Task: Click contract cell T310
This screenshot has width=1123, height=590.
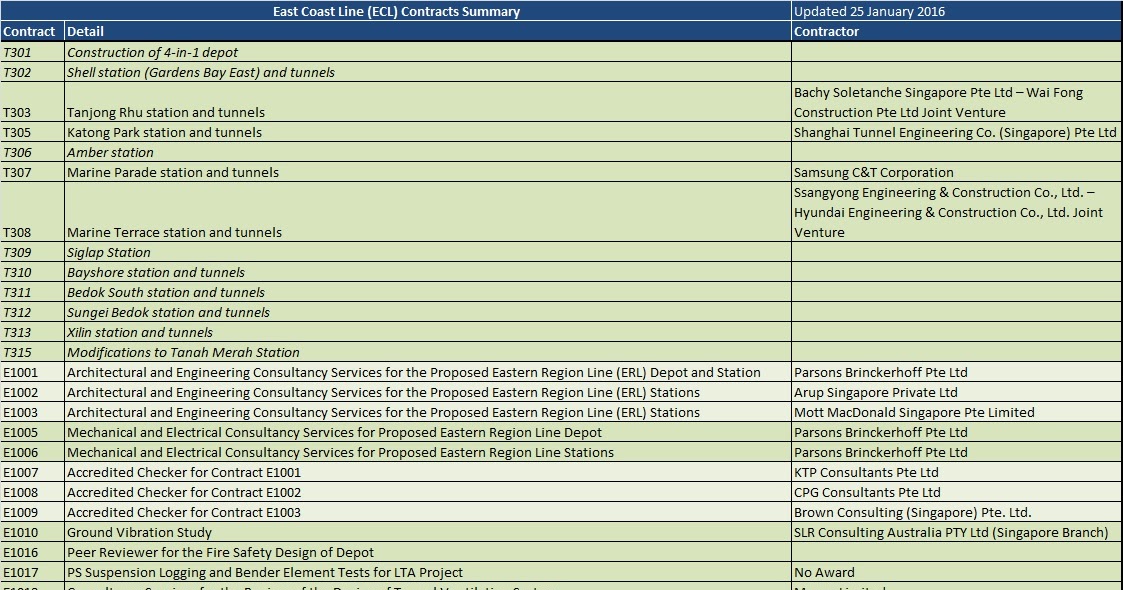Action: pos(32,273)
